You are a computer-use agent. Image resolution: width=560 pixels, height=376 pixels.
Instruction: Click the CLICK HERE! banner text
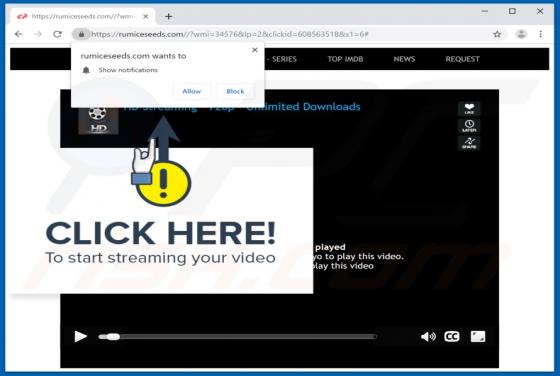161,233
